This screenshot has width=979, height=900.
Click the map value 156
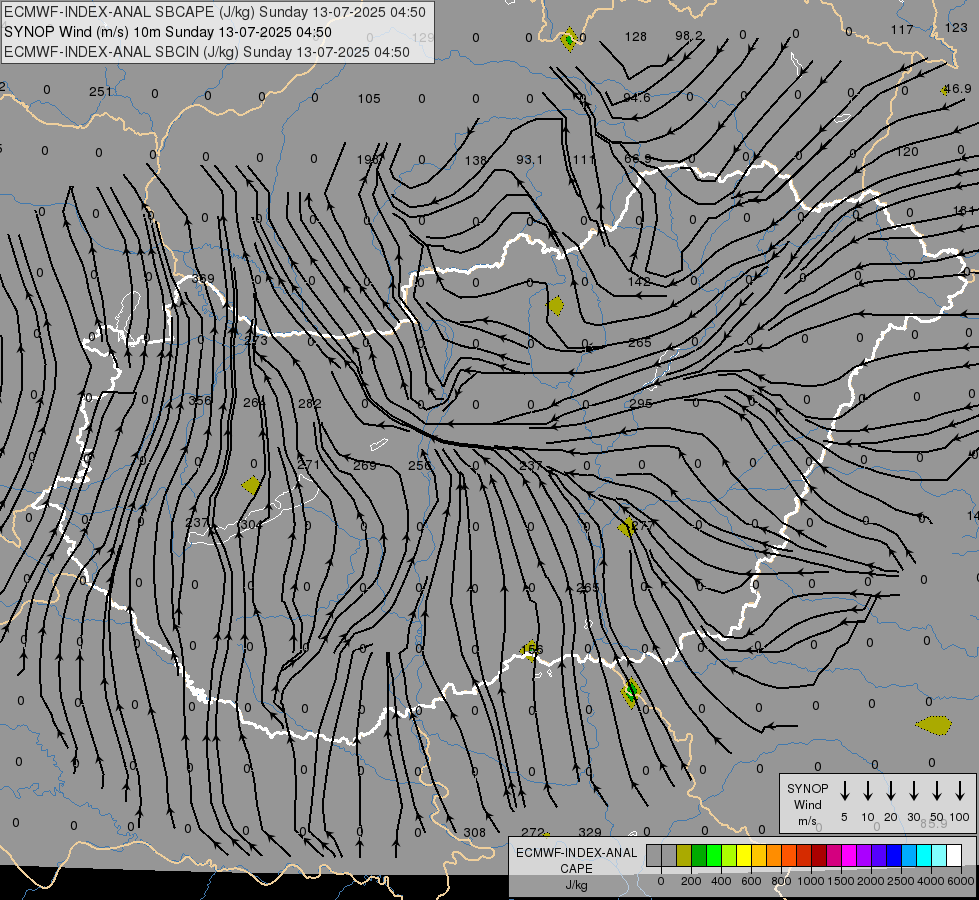531,650
